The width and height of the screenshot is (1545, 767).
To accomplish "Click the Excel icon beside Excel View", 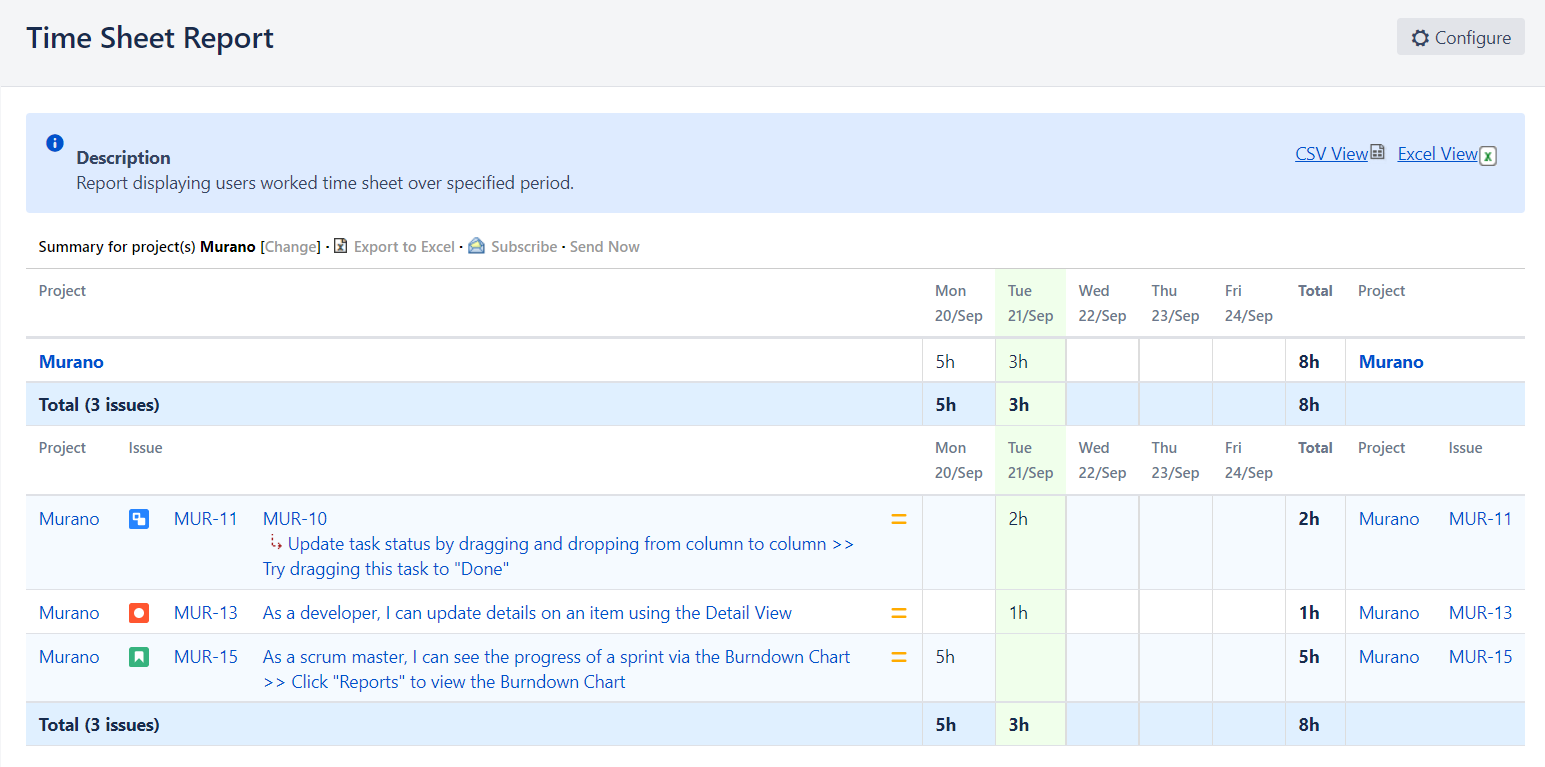I will [1488, 155].
